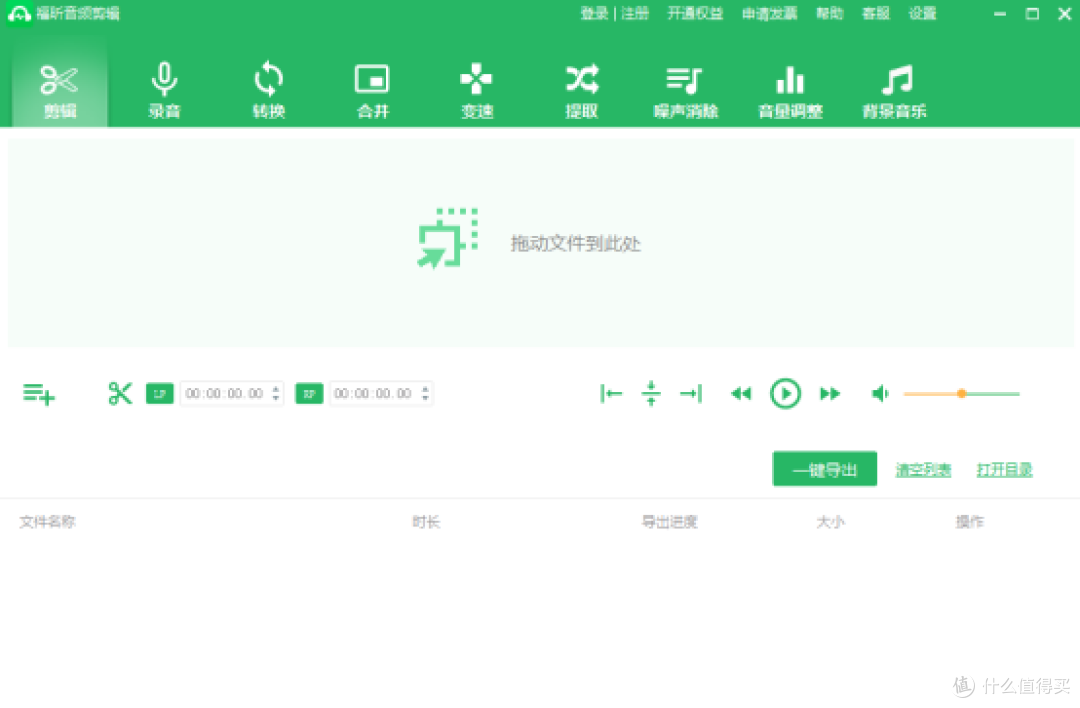Image resolution: width=1080 pixels, height=708 pixels.
Task: Adjust the LP time stepper arrows
Action: 276,393
